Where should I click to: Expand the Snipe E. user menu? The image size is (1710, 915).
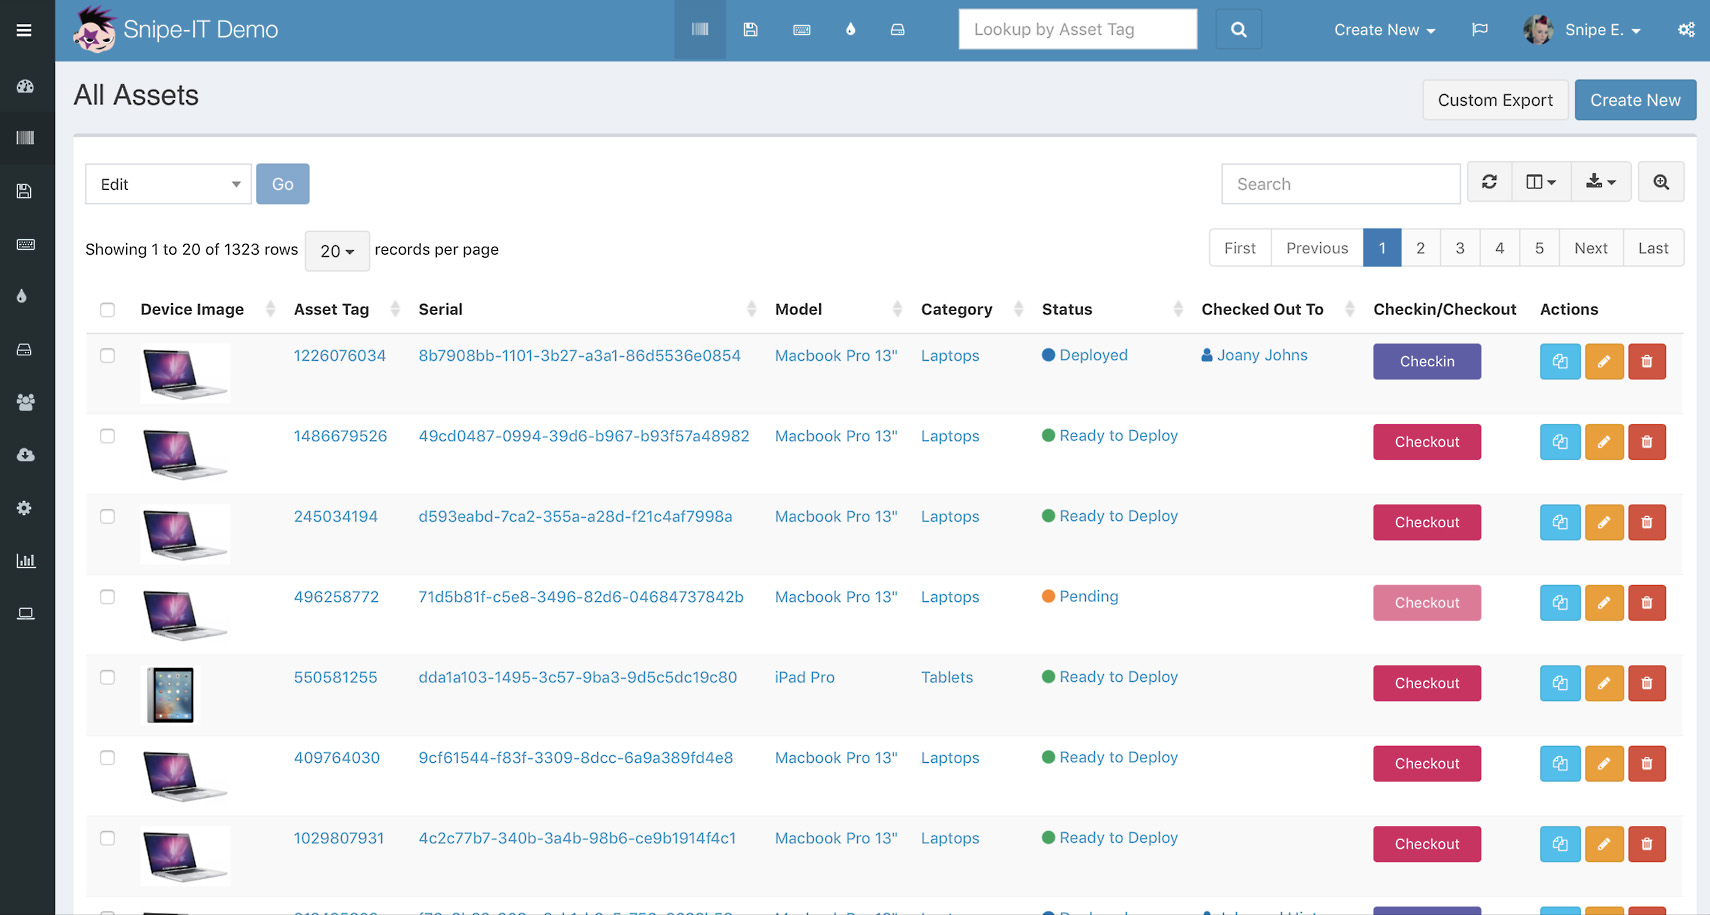pyautogui.click(x=1582, y=30)
